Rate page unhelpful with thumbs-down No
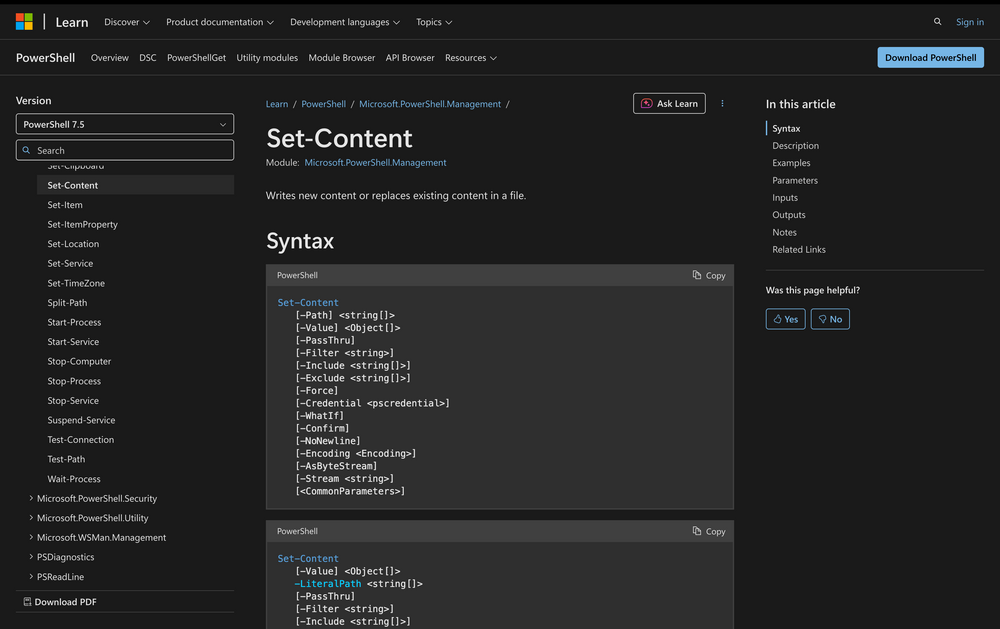The height and width of the screenshot is (629, 1000). coord(830,319)
